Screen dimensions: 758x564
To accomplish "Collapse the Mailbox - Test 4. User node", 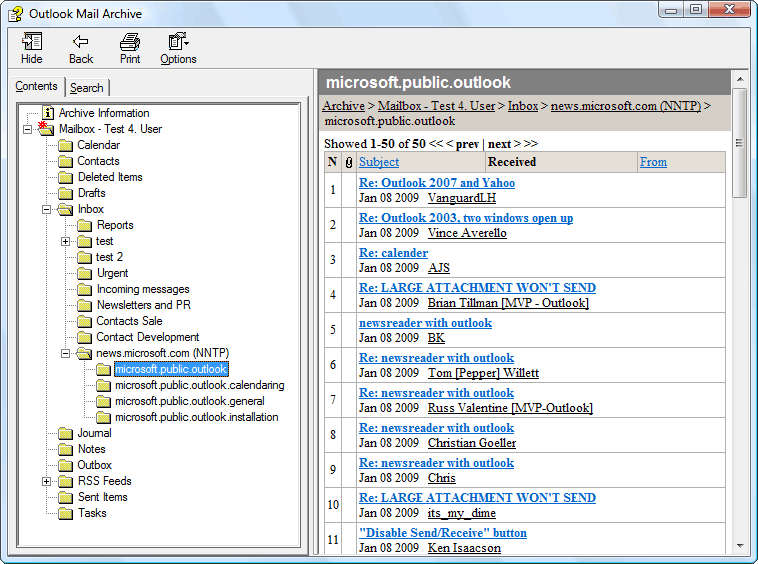I will pos(28,129).
